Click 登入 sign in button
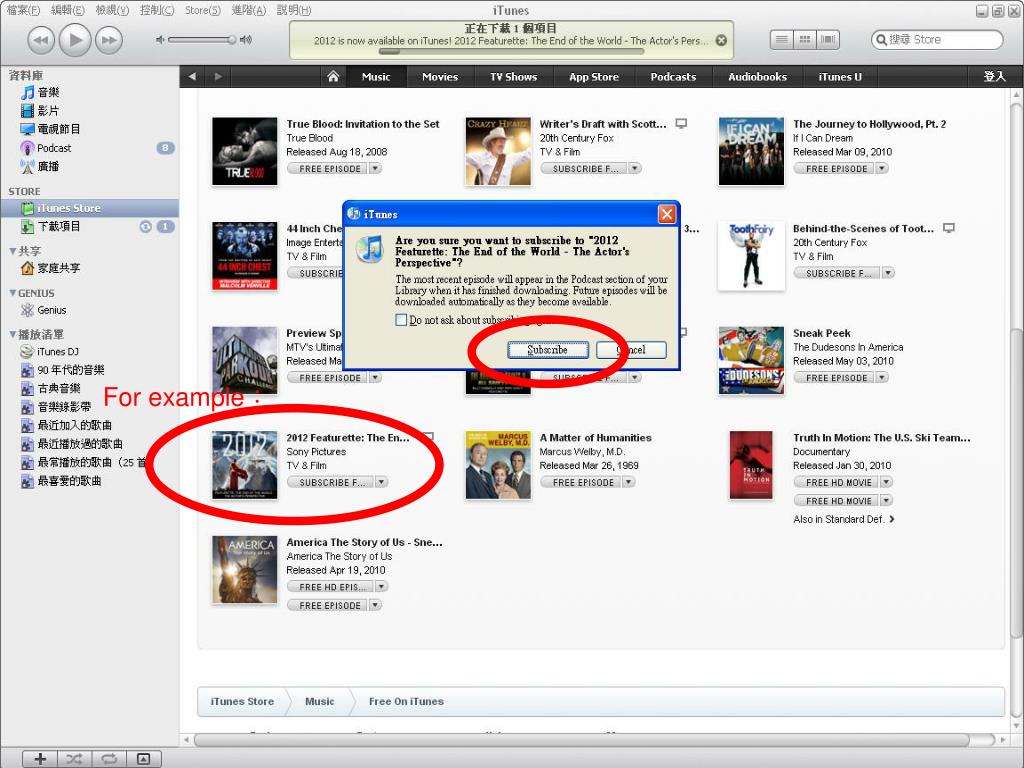Image resolution: width=1024 pixels, height=768 pixels. [x=994, y=76]
